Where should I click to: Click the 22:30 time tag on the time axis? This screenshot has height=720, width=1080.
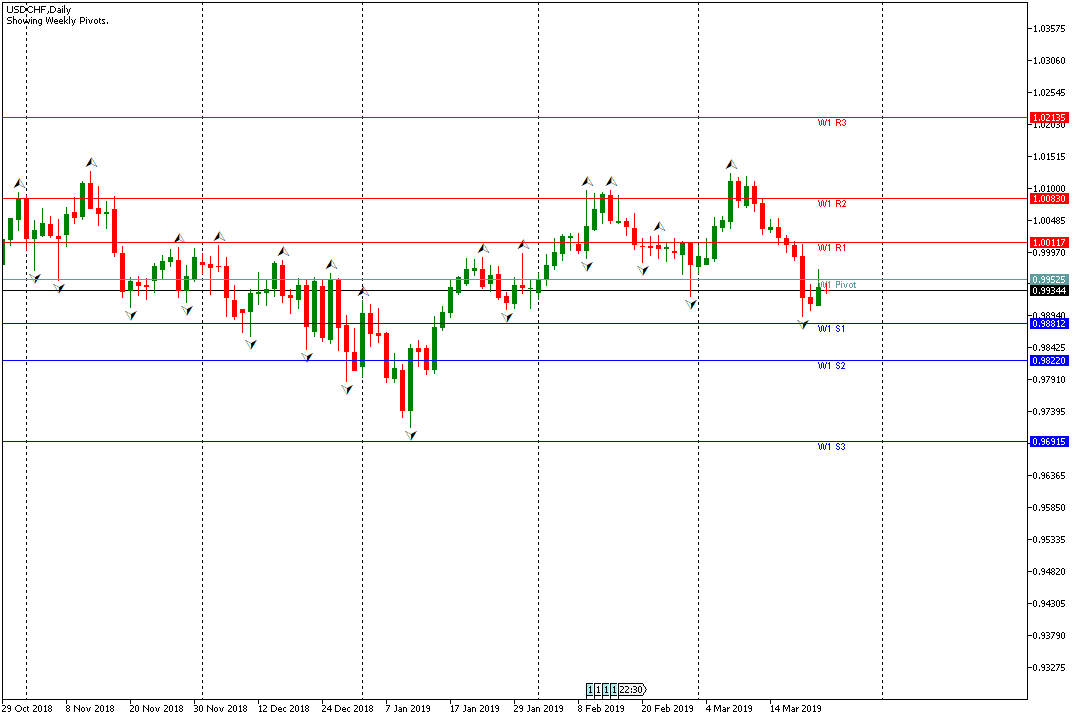click(631, 689)
